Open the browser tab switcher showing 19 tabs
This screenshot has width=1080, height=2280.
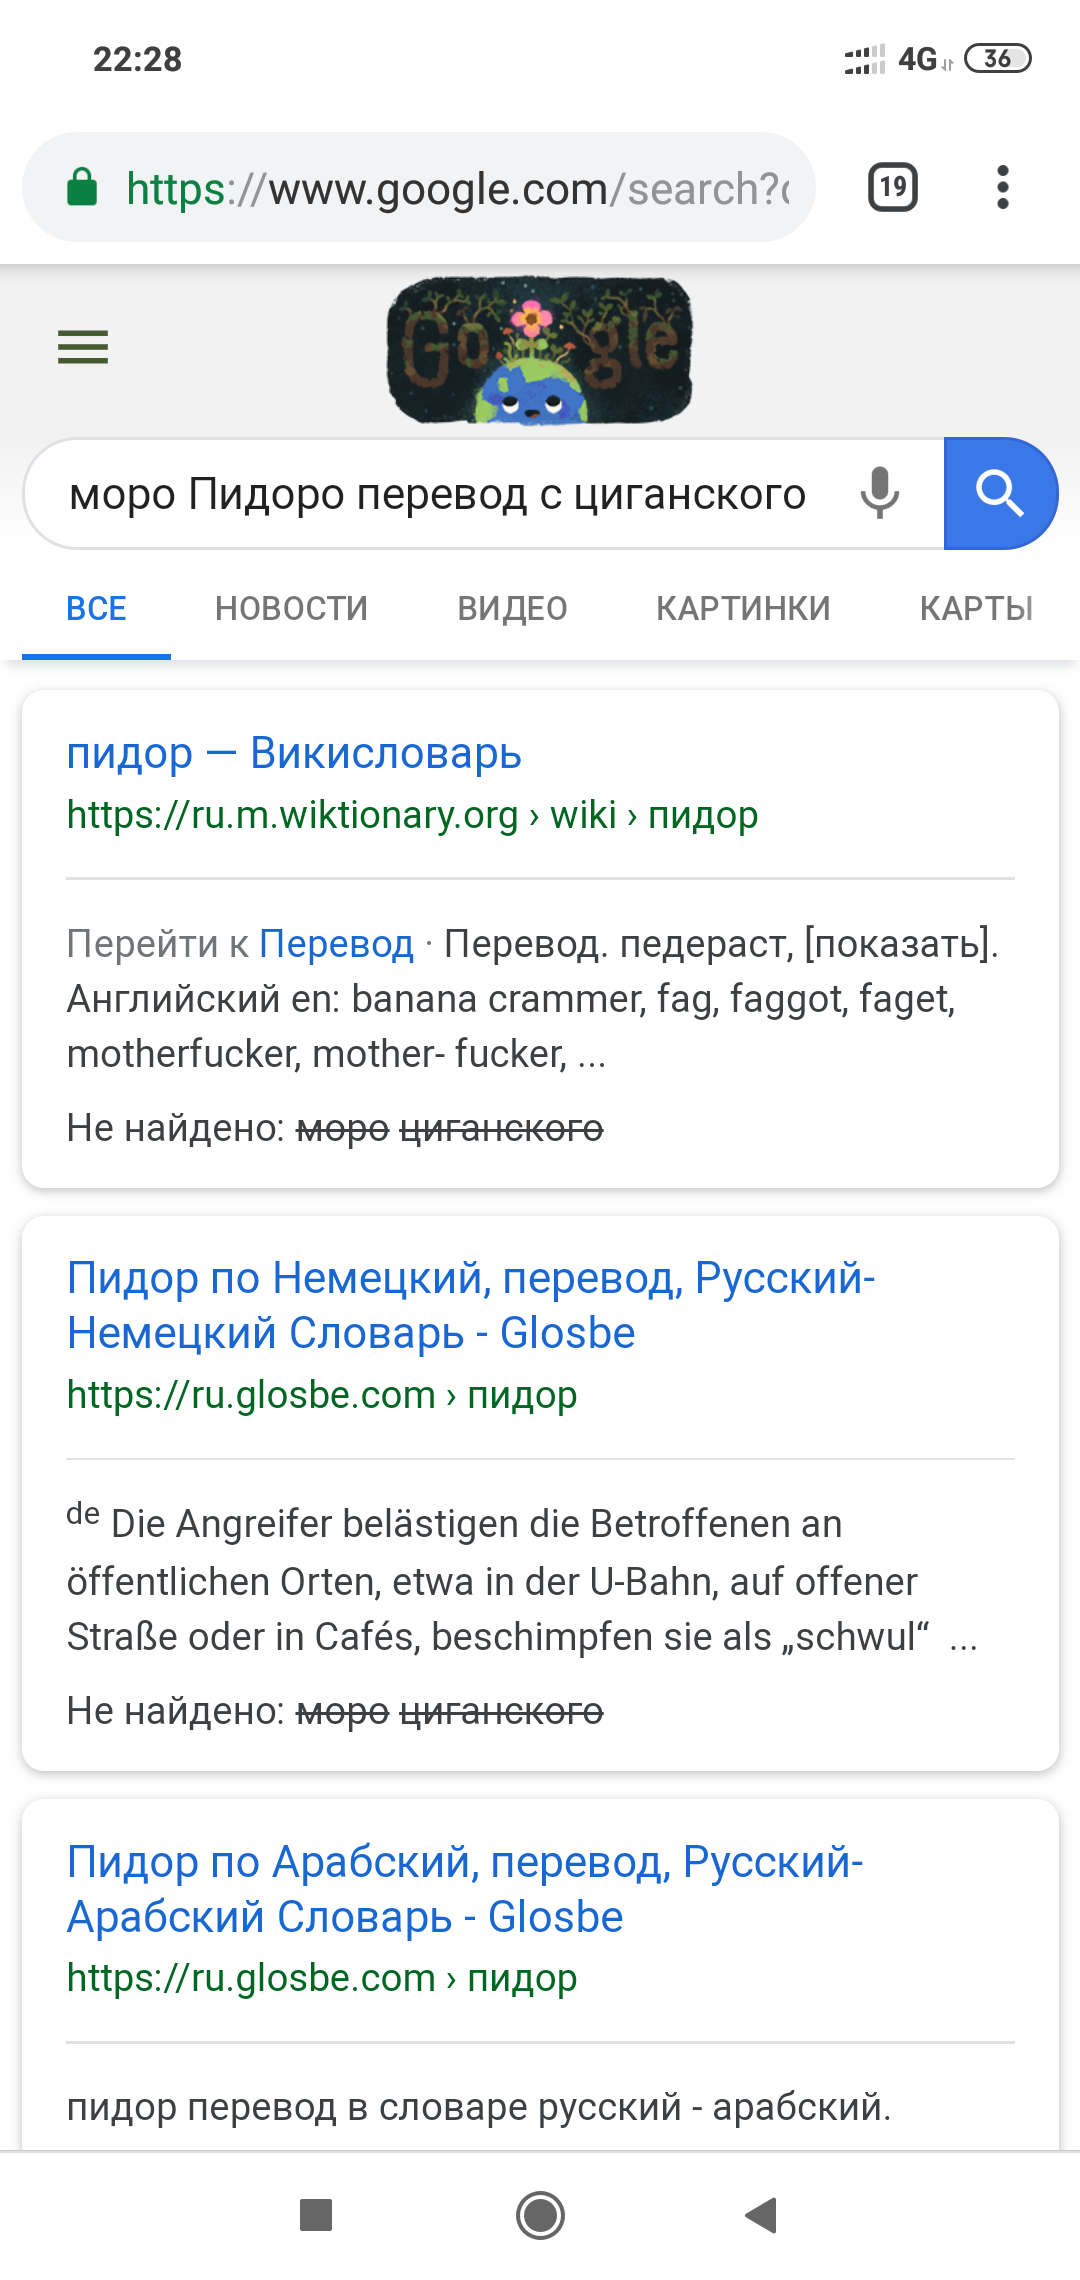pyautogui.click(x=891, y=187)
